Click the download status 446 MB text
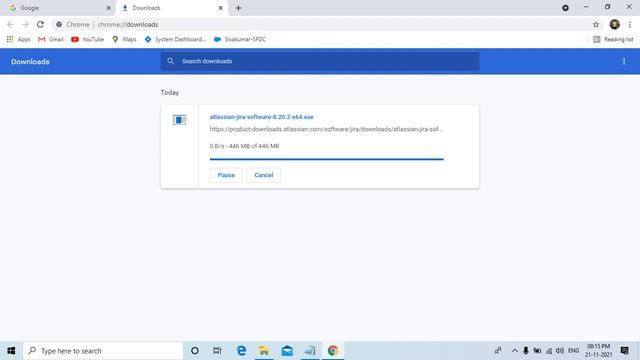Screen dimensions: 640x360 [x=244, y=146]
